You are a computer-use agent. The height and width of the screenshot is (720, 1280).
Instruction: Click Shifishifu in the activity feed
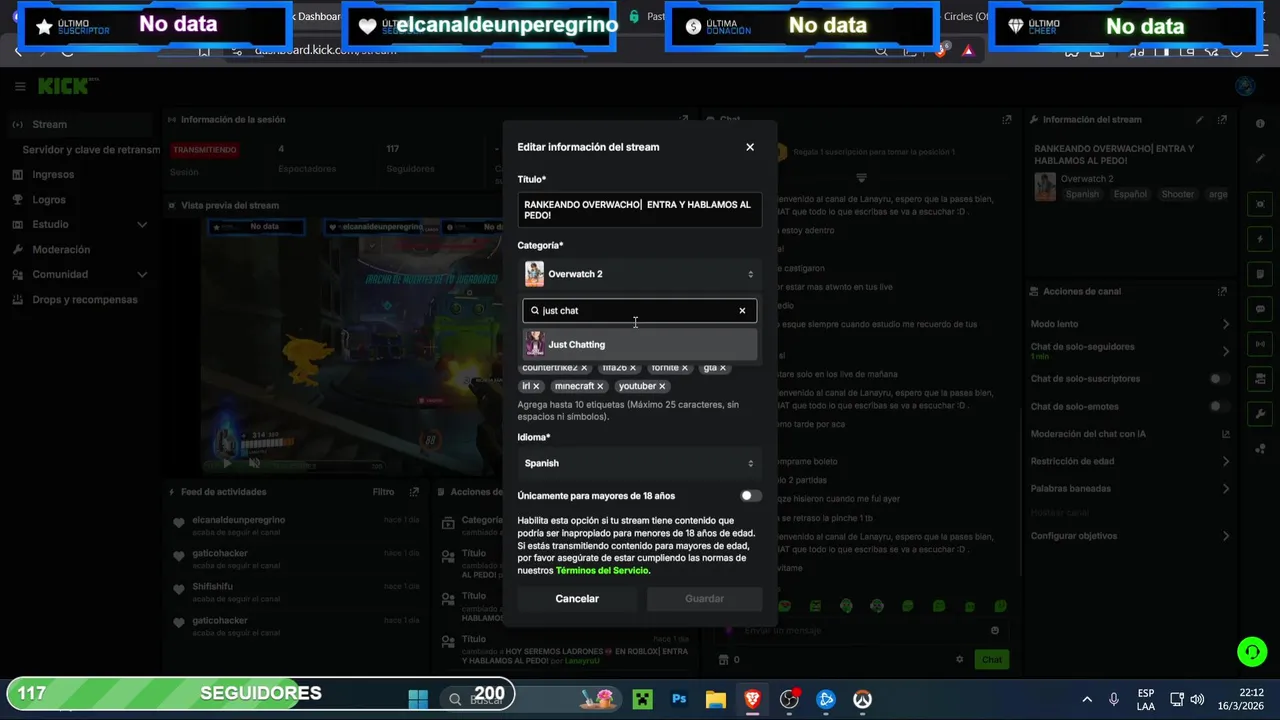tap(212, 587)
